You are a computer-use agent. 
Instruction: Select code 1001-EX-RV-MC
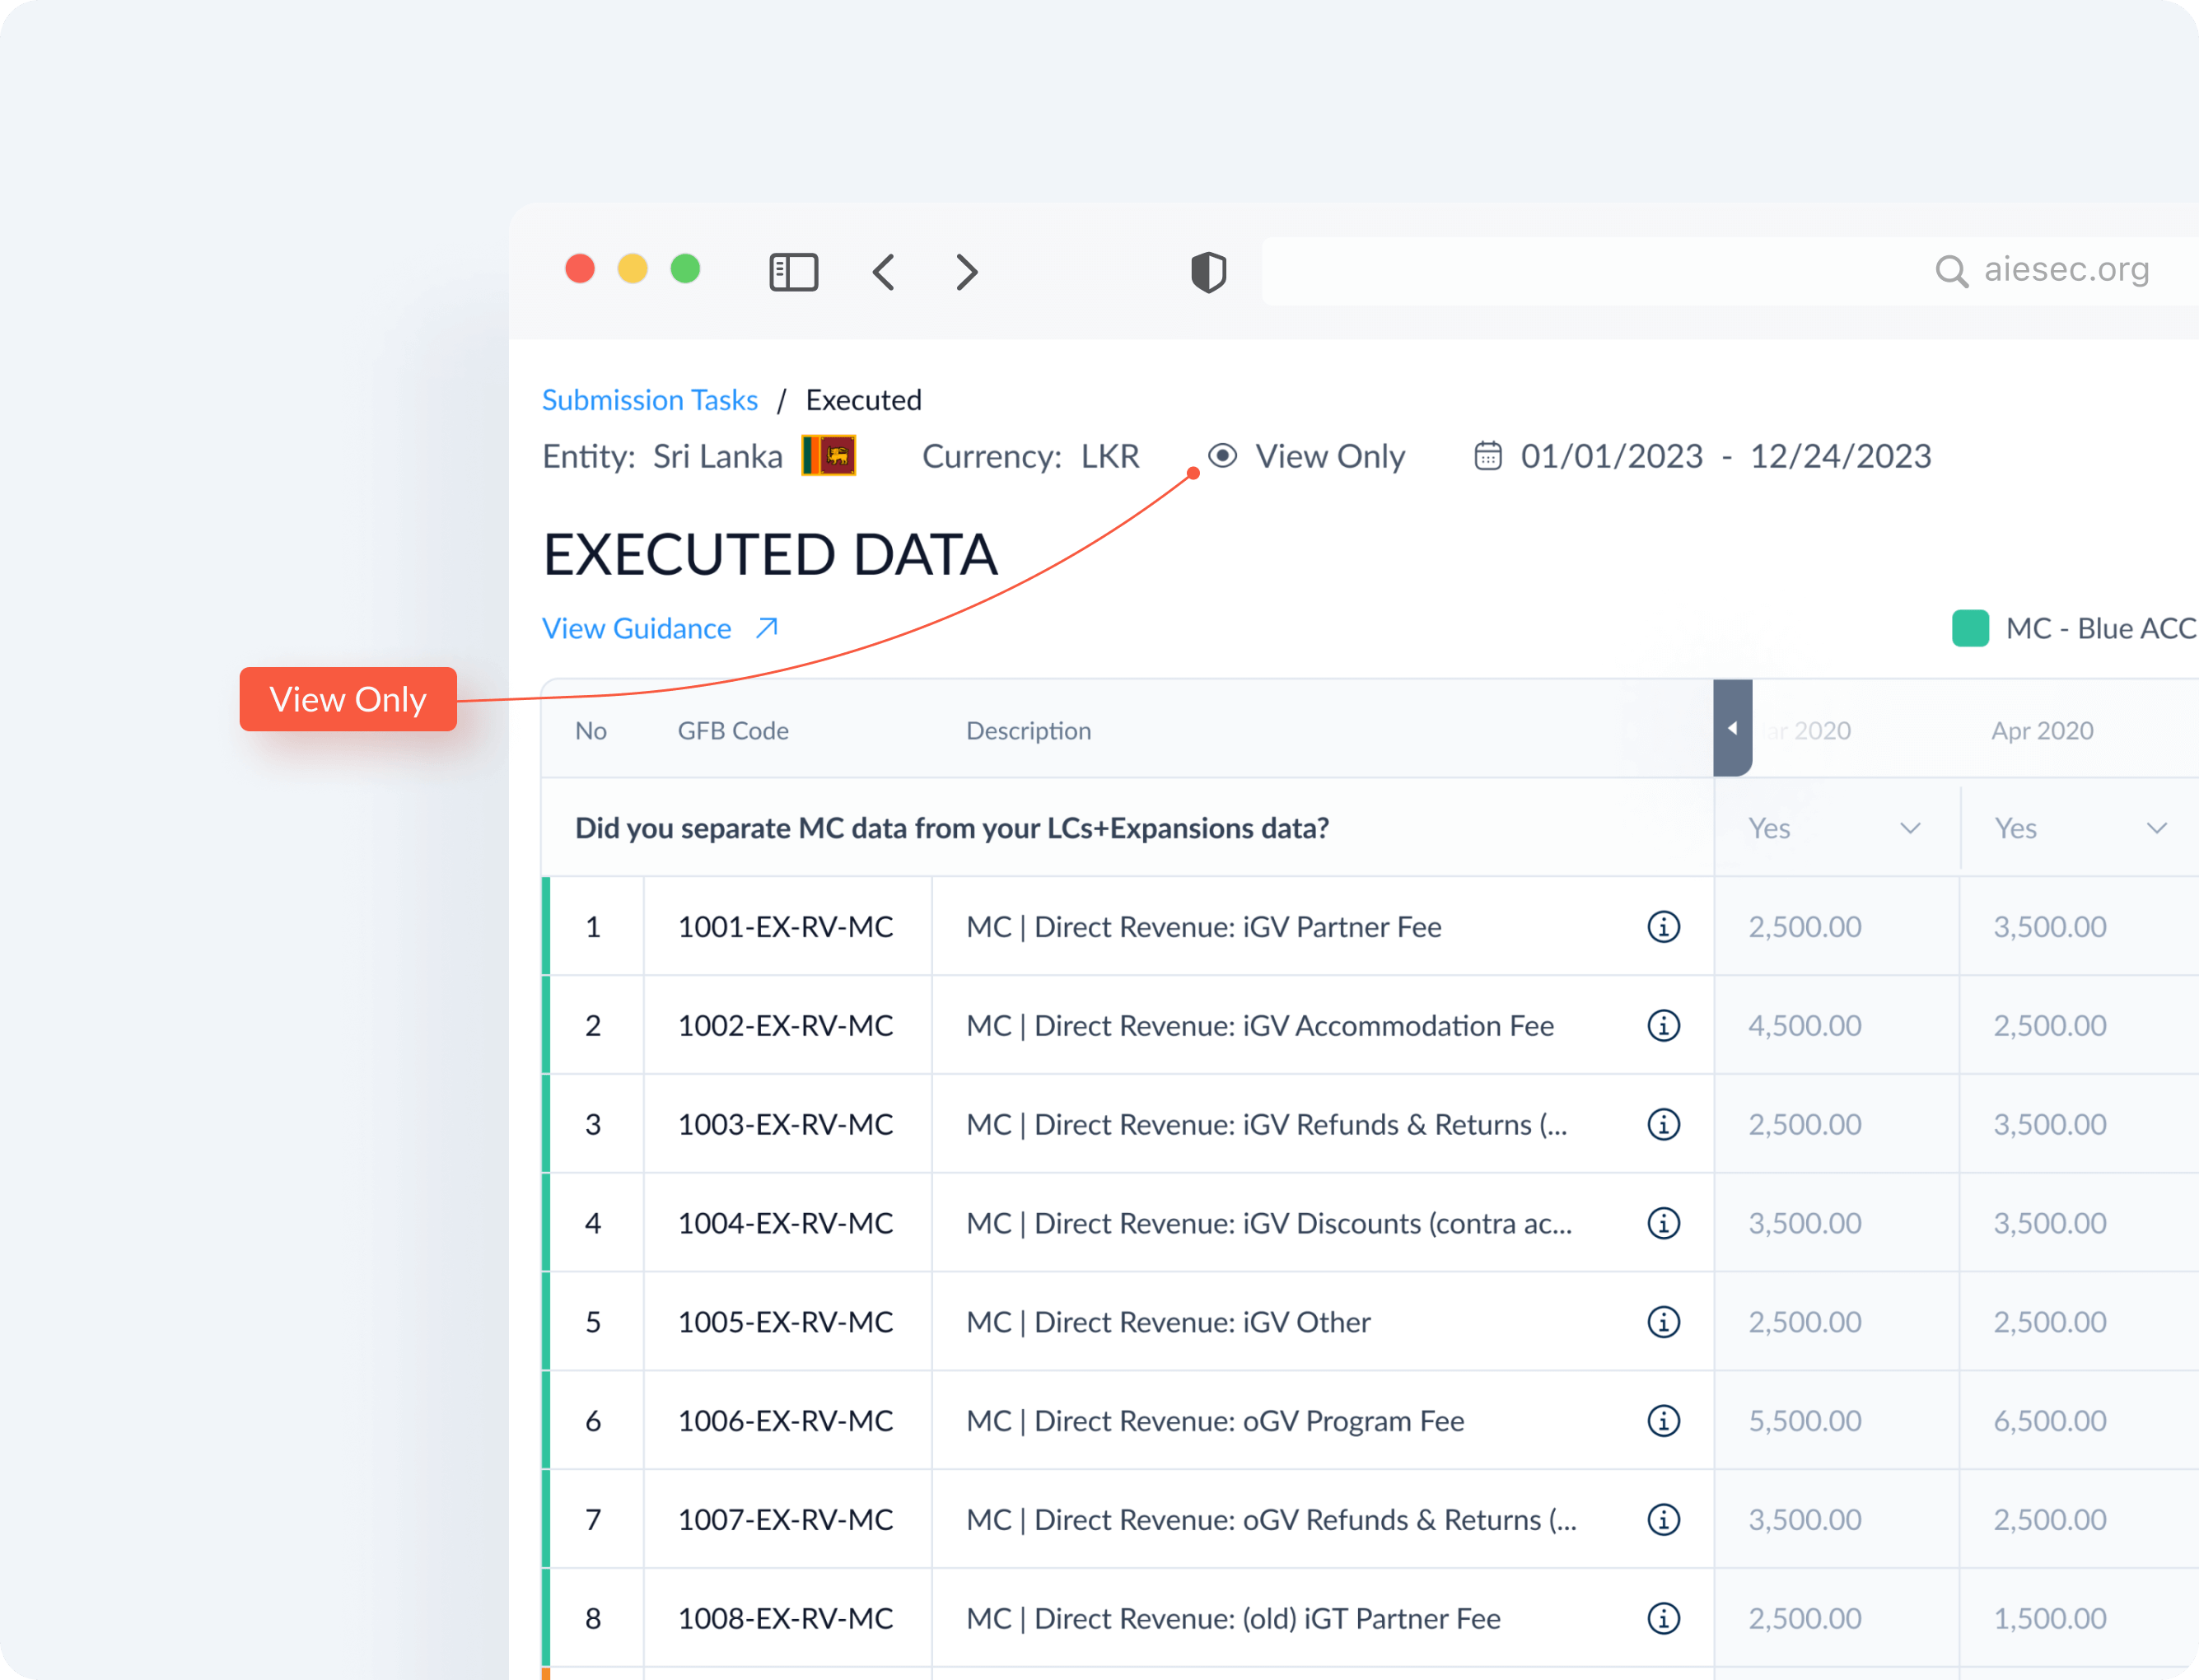(x=786, y=927)
